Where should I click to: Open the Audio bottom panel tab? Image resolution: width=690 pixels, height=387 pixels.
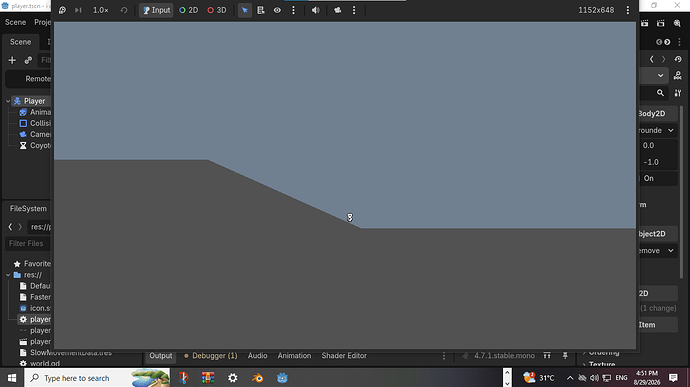pos(257,356)
